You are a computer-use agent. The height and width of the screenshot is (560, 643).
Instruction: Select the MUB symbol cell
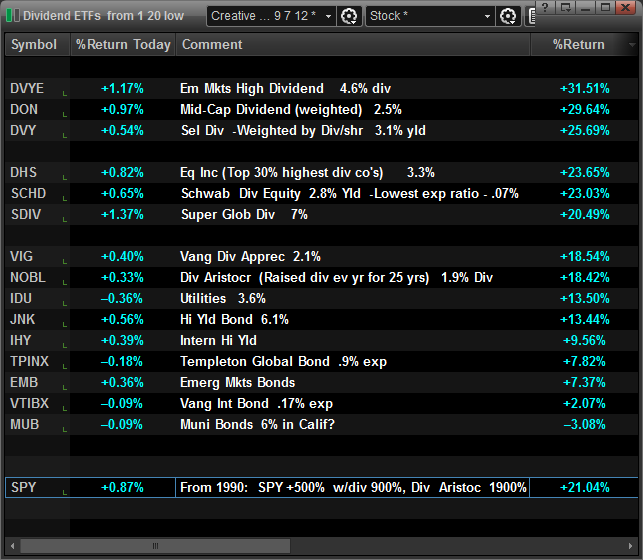coord(37,424)
